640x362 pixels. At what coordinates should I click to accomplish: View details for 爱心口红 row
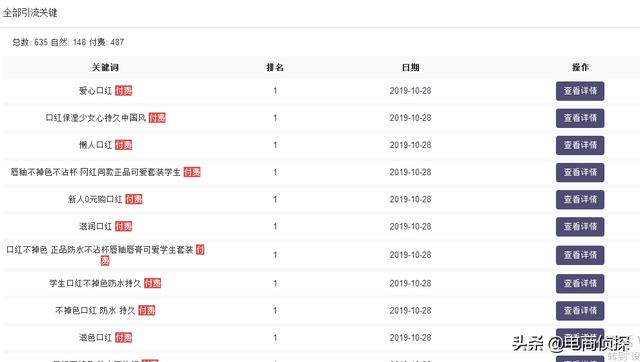click(x=580, y=91)
